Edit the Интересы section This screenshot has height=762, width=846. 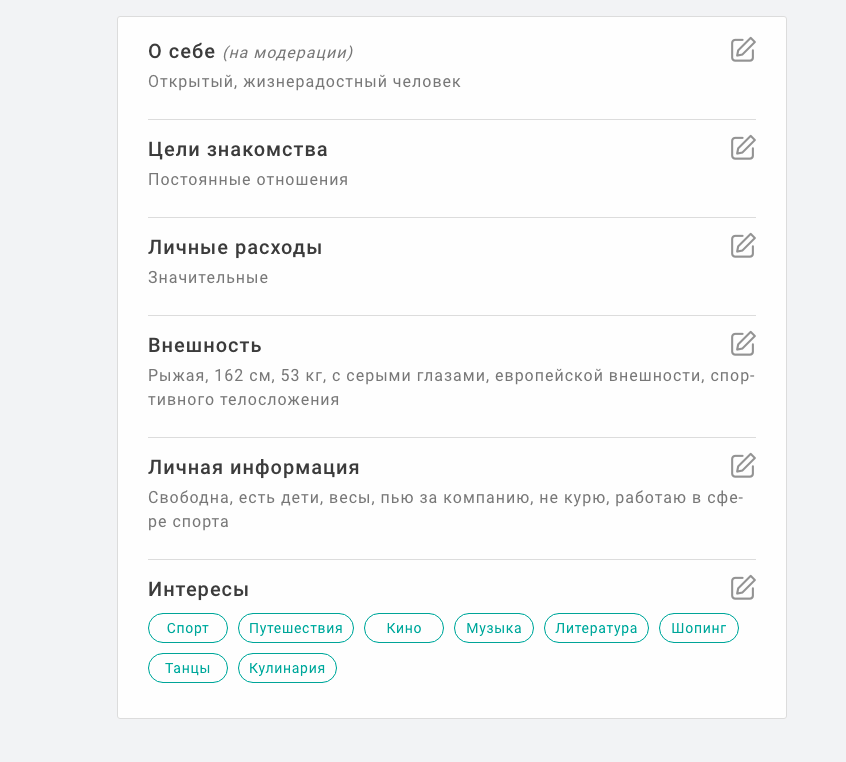(743, 588)
